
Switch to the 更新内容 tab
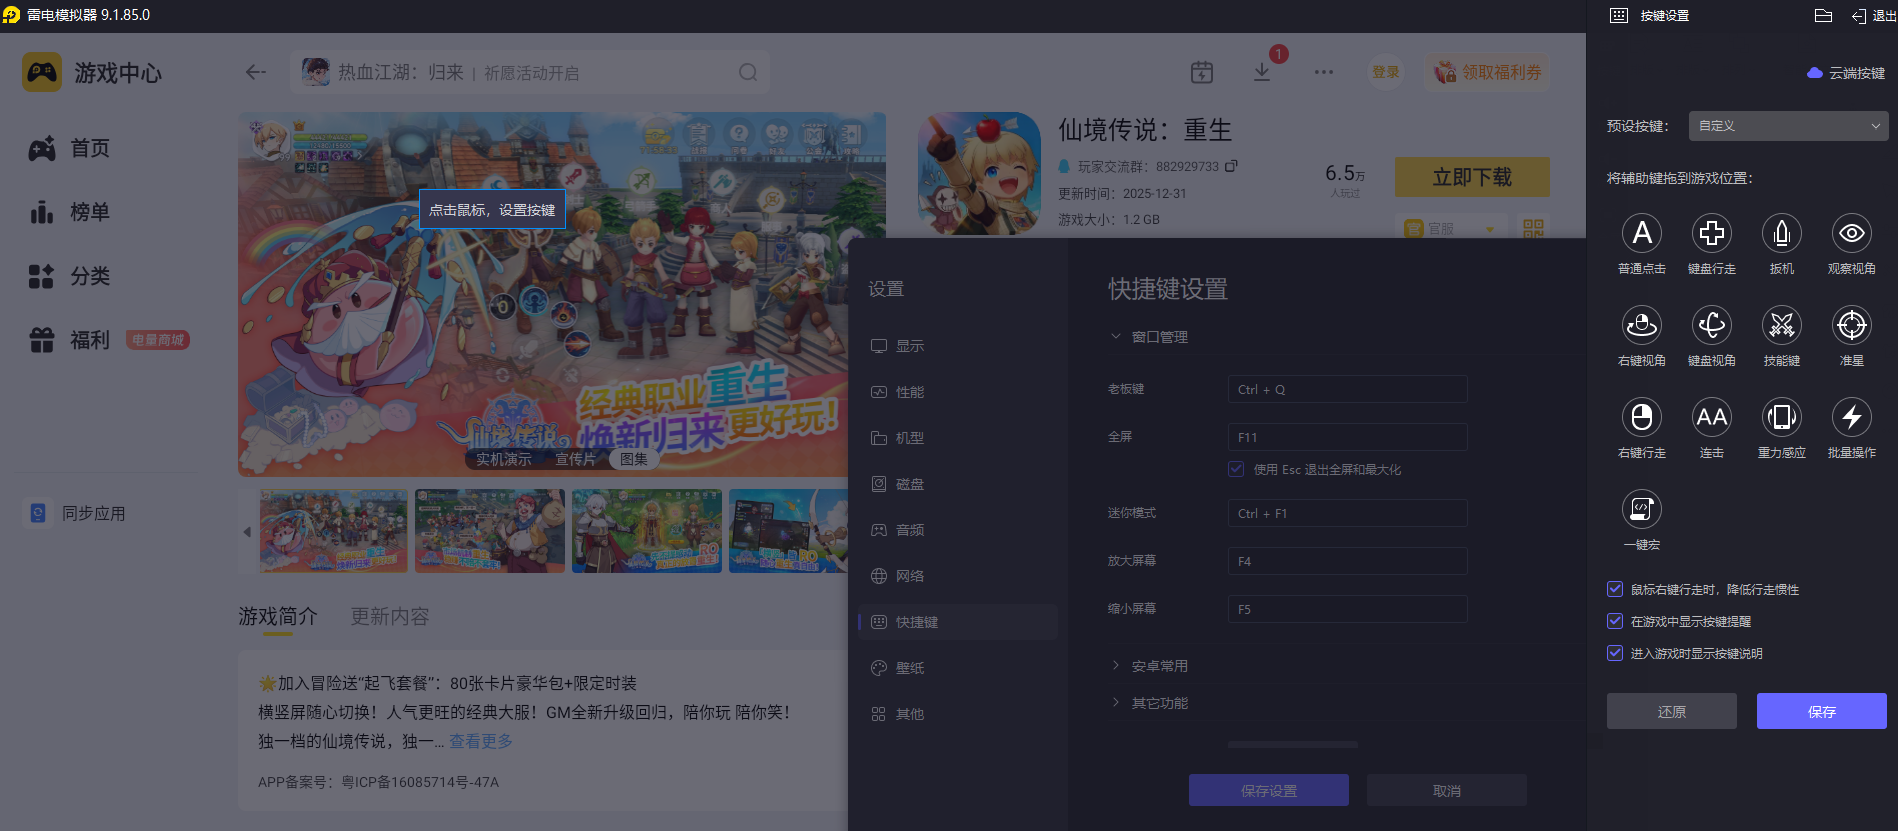click(390, 617)
